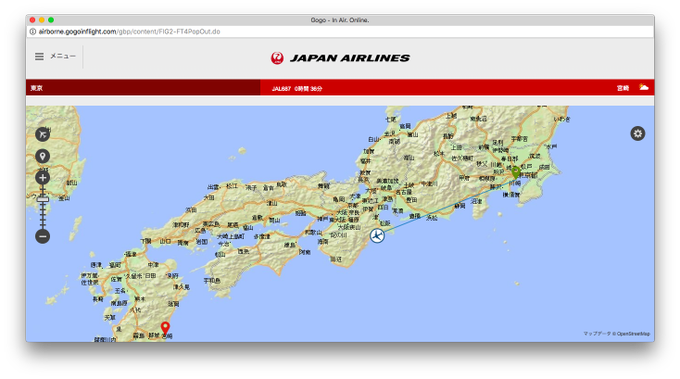The width and height of the screenshot is (680, 379).
Task: Open the hamburger menu icon
Action: (x=39, y=56)
